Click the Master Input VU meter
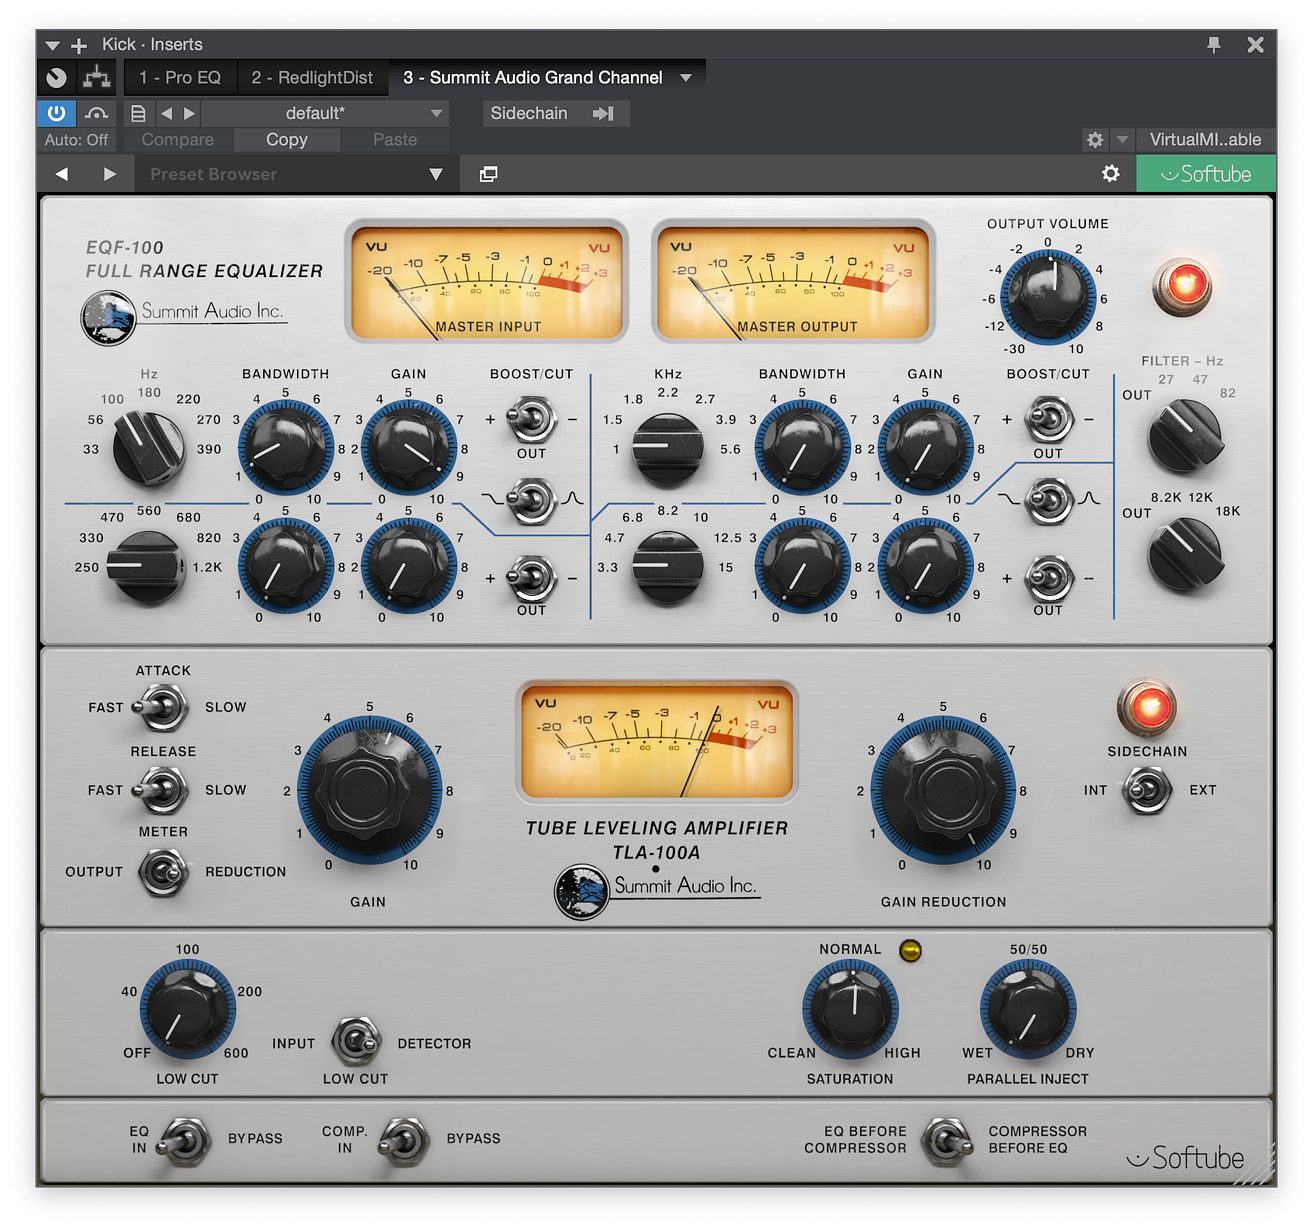Image resolution: width=1313 pixels, height=1229 pixels. [x=487, y=282]
